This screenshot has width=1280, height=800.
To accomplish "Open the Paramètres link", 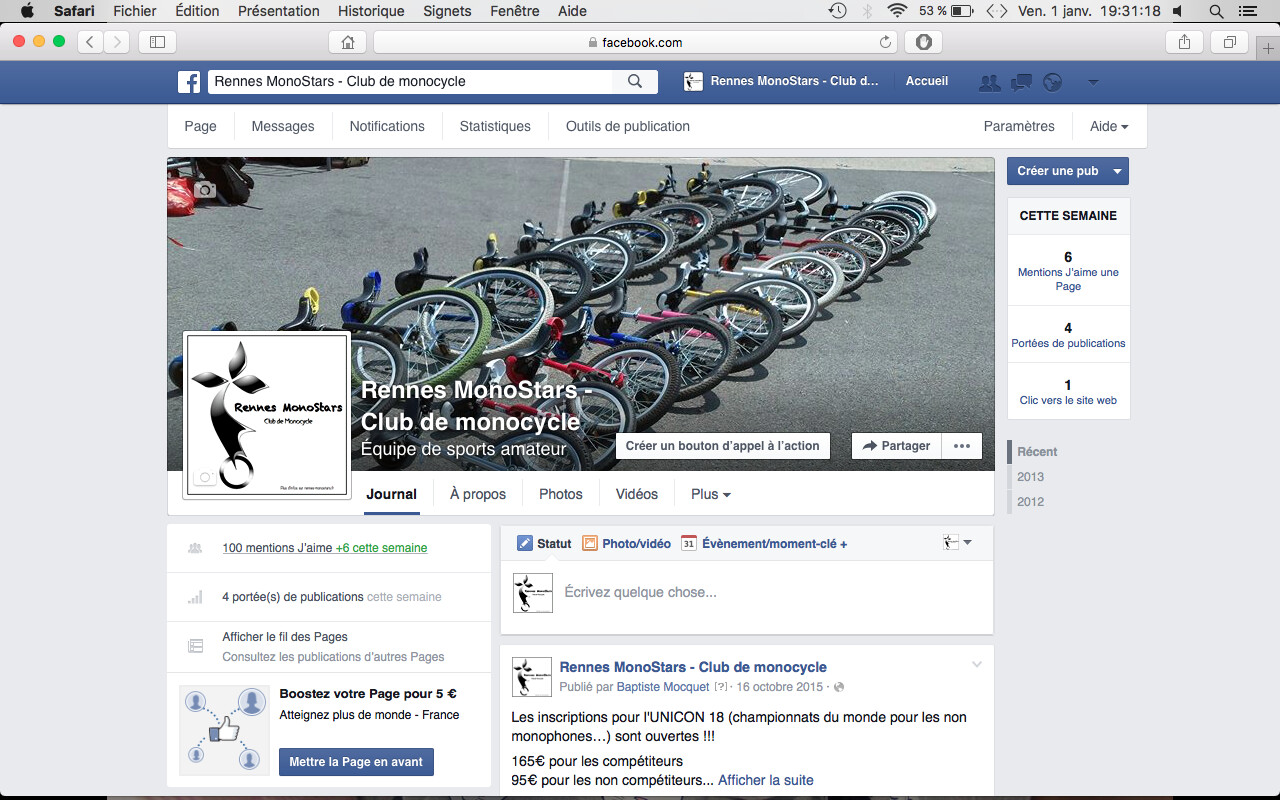I will click(1019, 126).
